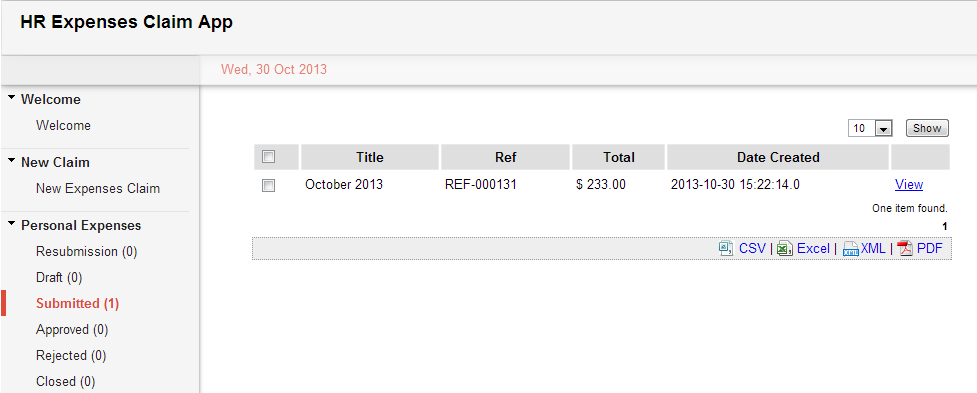This screenshot has width=977, height=393.
Task: Sort by the Total column header
Action: [x=619, y=157]
